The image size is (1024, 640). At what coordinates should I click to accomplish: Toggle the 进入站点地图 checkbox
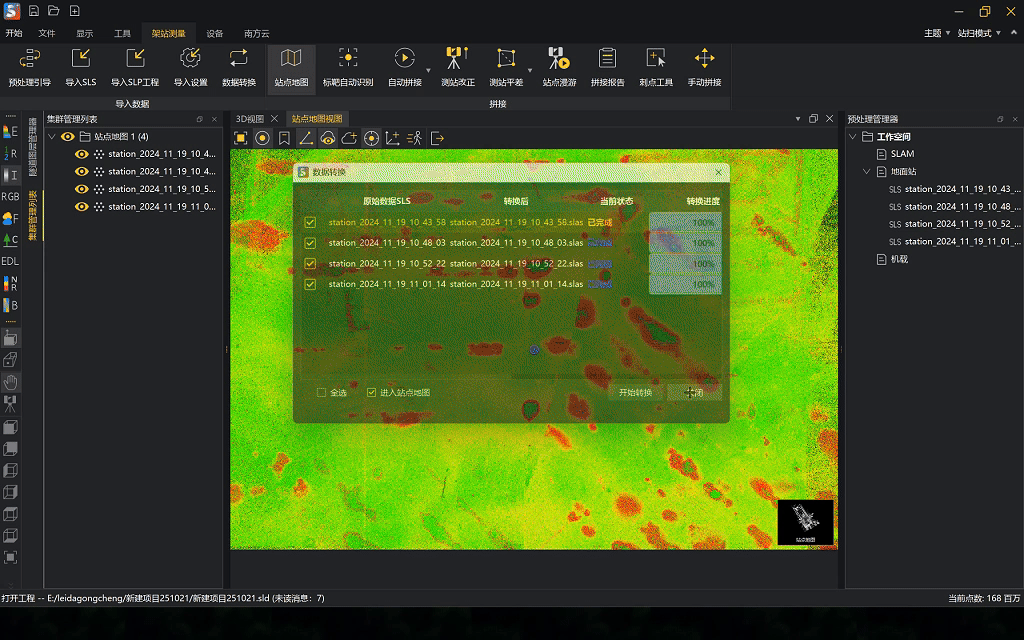[x=372, y=393]
